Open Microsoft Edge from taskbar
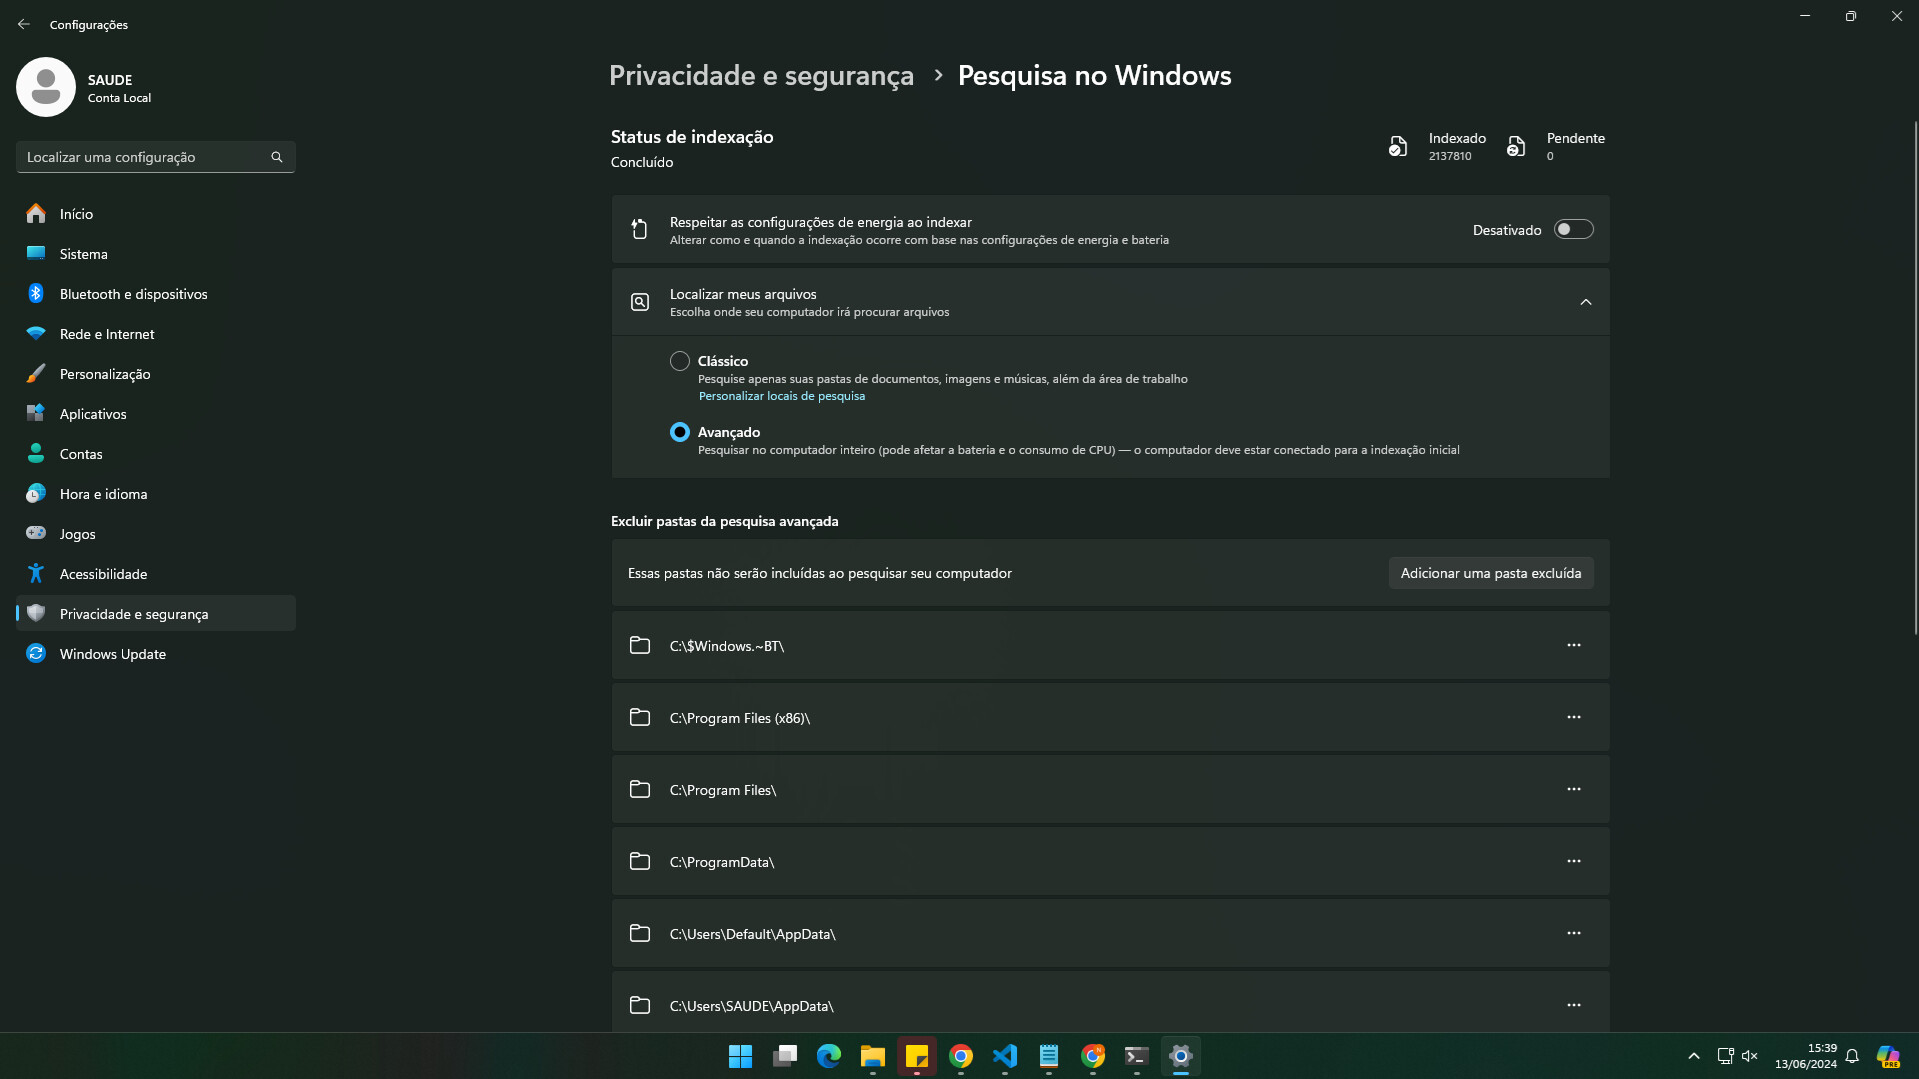The image size is (1919, 1079). [x=829, y=1056]
